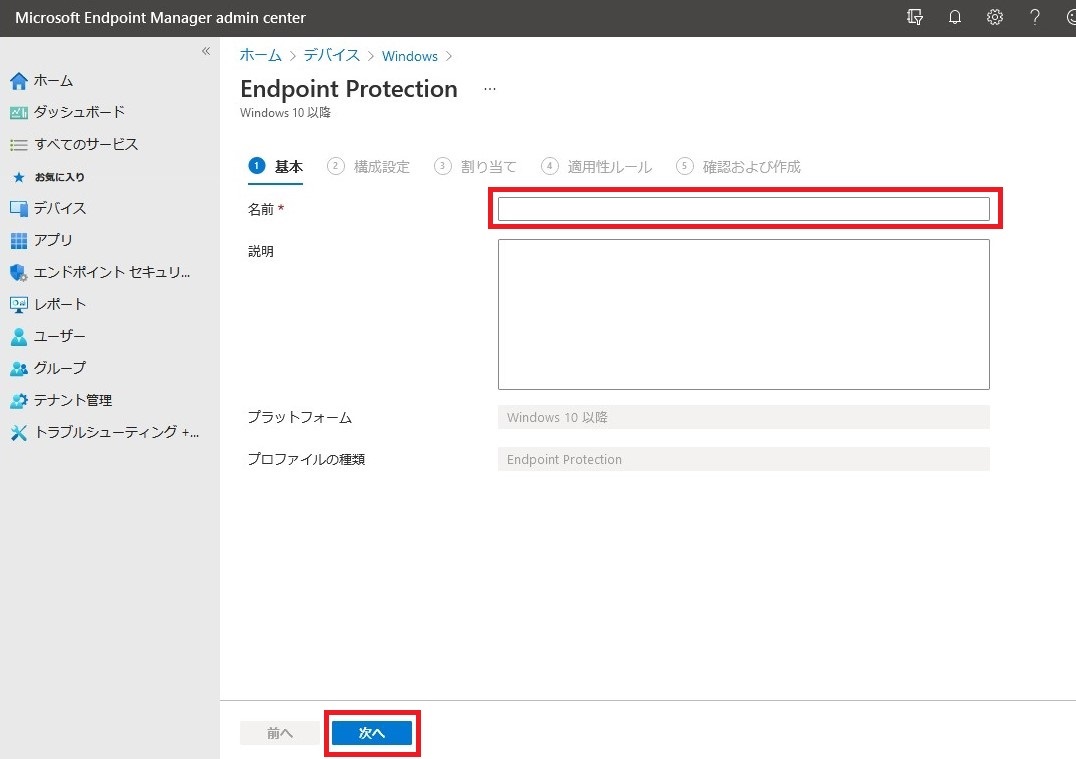The width and height of the screenshot is (1076, 759).
Task: Open グループ in the sidebar
Action: 60,369
